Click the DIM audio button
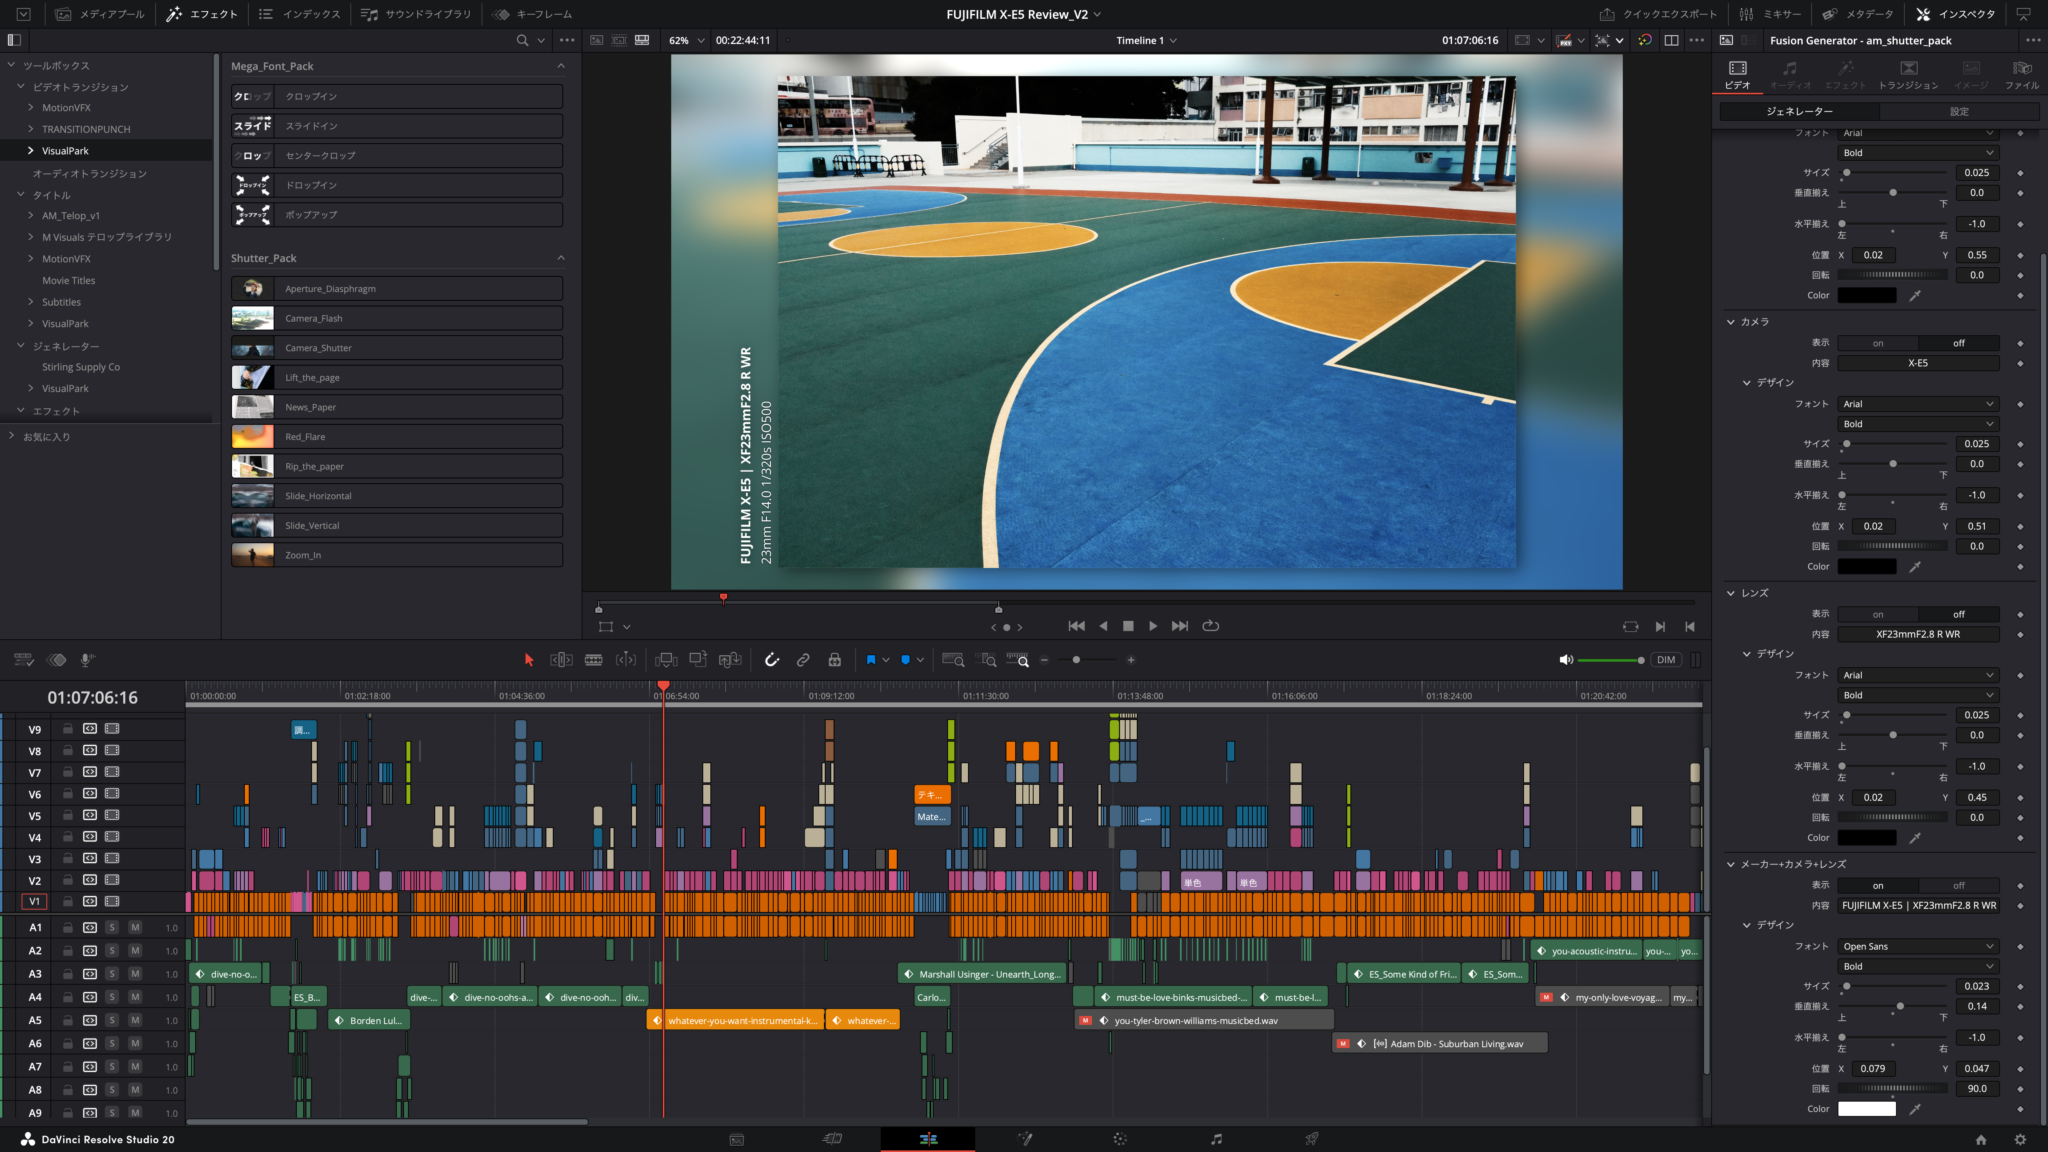The height and width of the screenshot is (1152, 2048). click(1666, 660)
